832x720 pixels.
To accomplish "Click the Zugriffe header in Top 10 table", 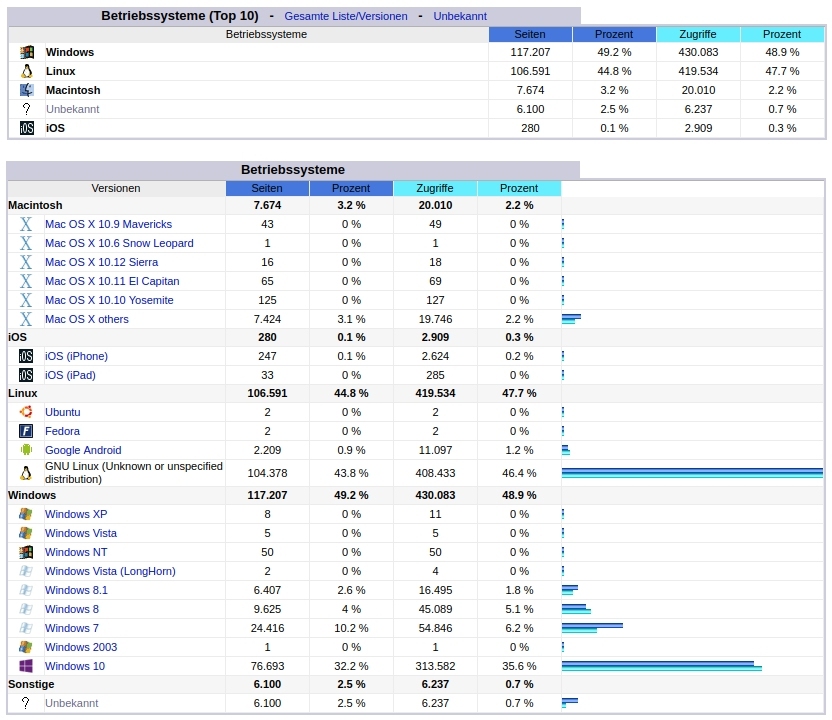I will [698, 34].
